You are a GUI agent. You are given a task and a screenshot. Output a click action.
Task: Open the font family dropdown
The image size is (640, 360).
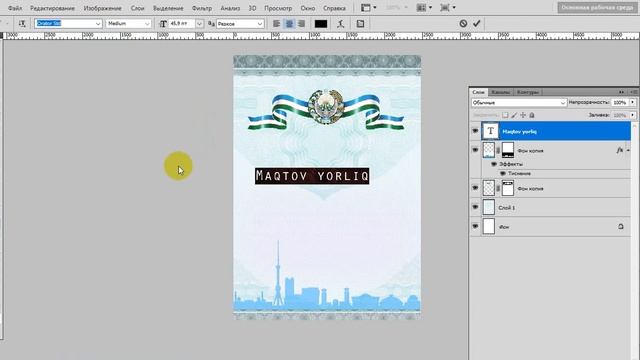[98, 24]
